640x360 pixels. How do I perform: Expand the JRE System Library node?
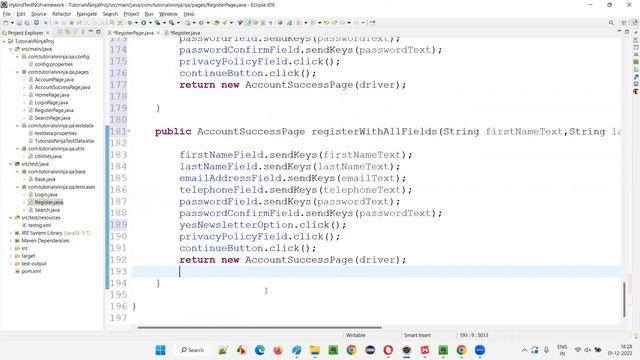(x=11, y=233)
